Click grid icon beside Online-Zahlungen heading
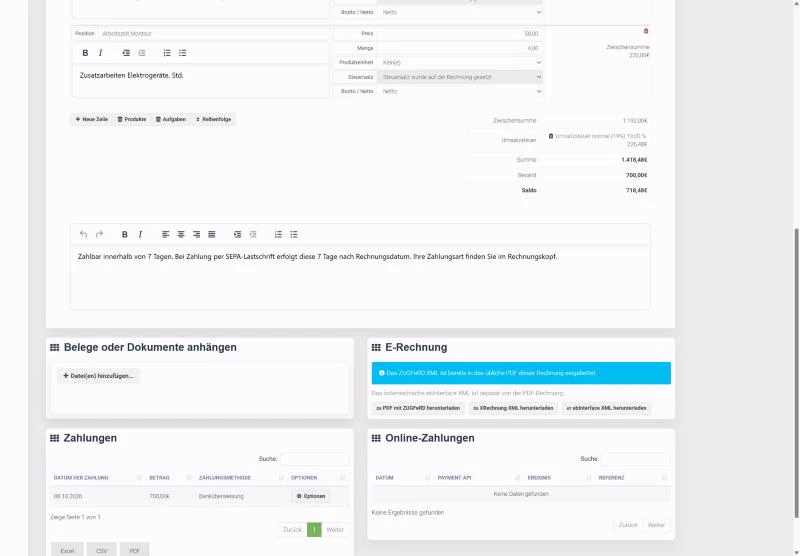 [x=376, y=438]
